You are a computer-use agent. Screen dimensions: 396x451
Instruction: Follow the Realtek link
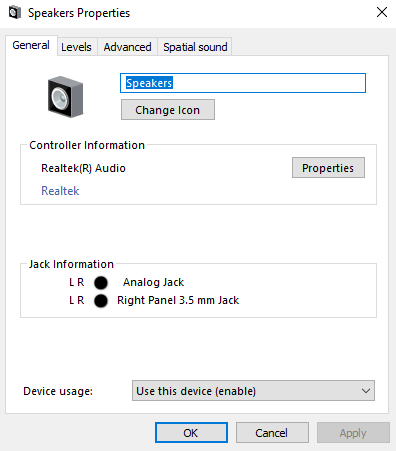60,191
